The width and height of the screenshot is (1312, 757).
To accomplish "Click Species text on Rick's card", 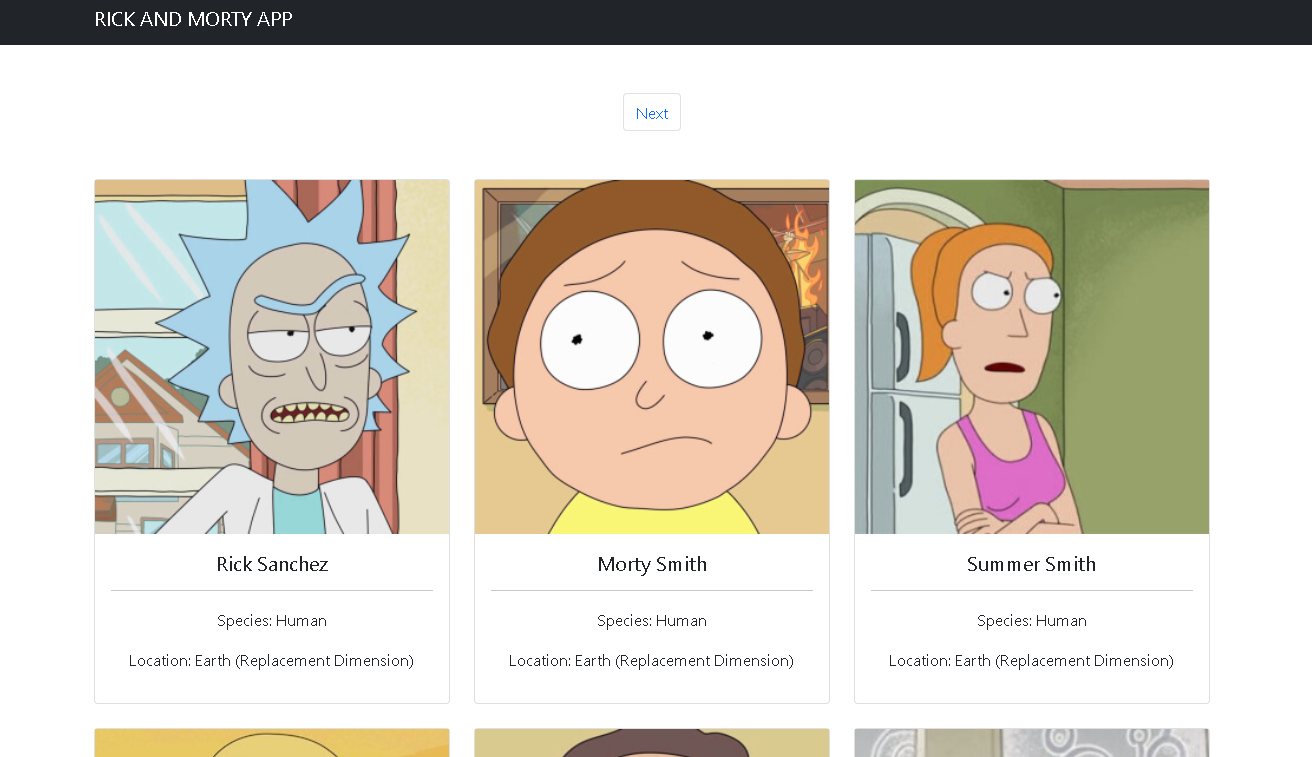I will pos(271,620).
